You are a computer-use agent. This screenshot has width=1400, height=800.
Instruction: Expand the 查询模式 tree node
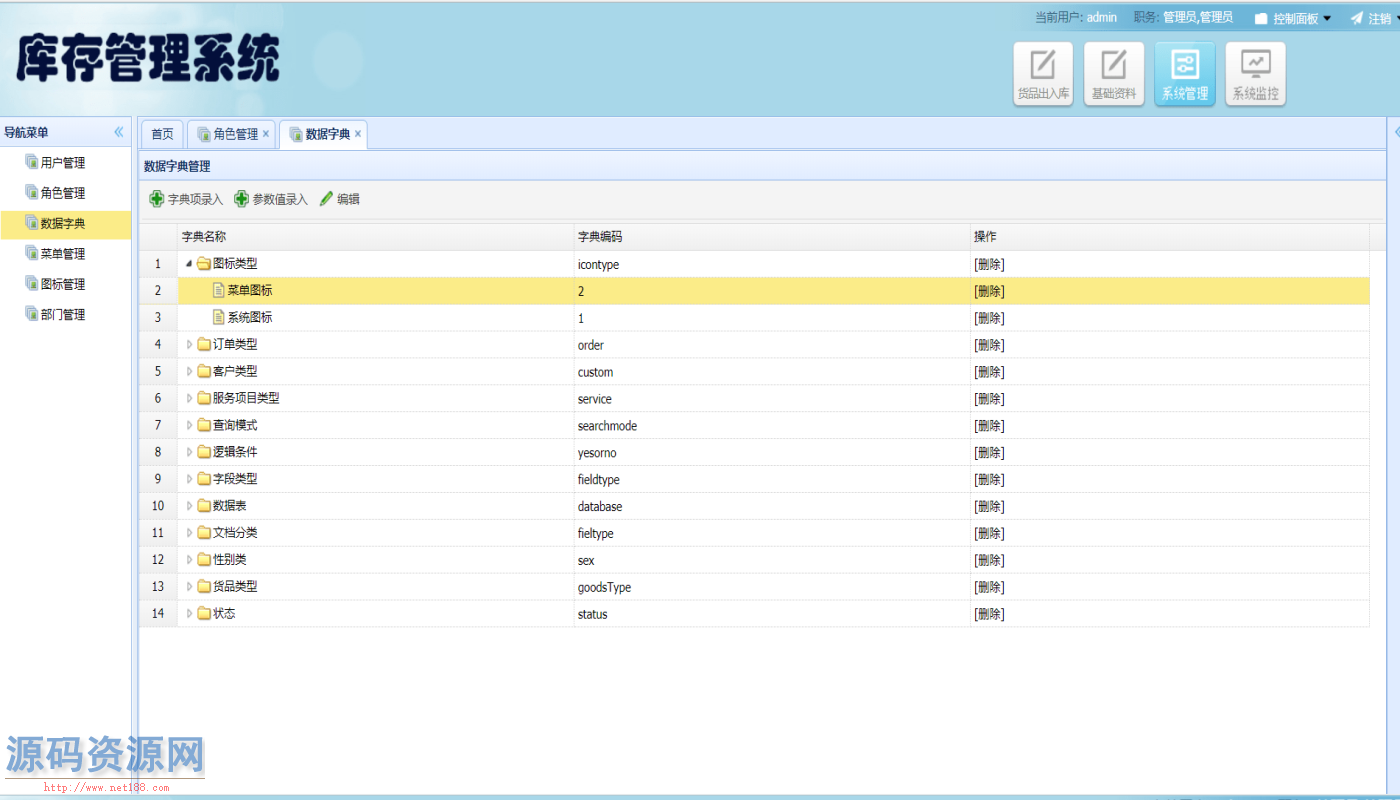point(189,425)
